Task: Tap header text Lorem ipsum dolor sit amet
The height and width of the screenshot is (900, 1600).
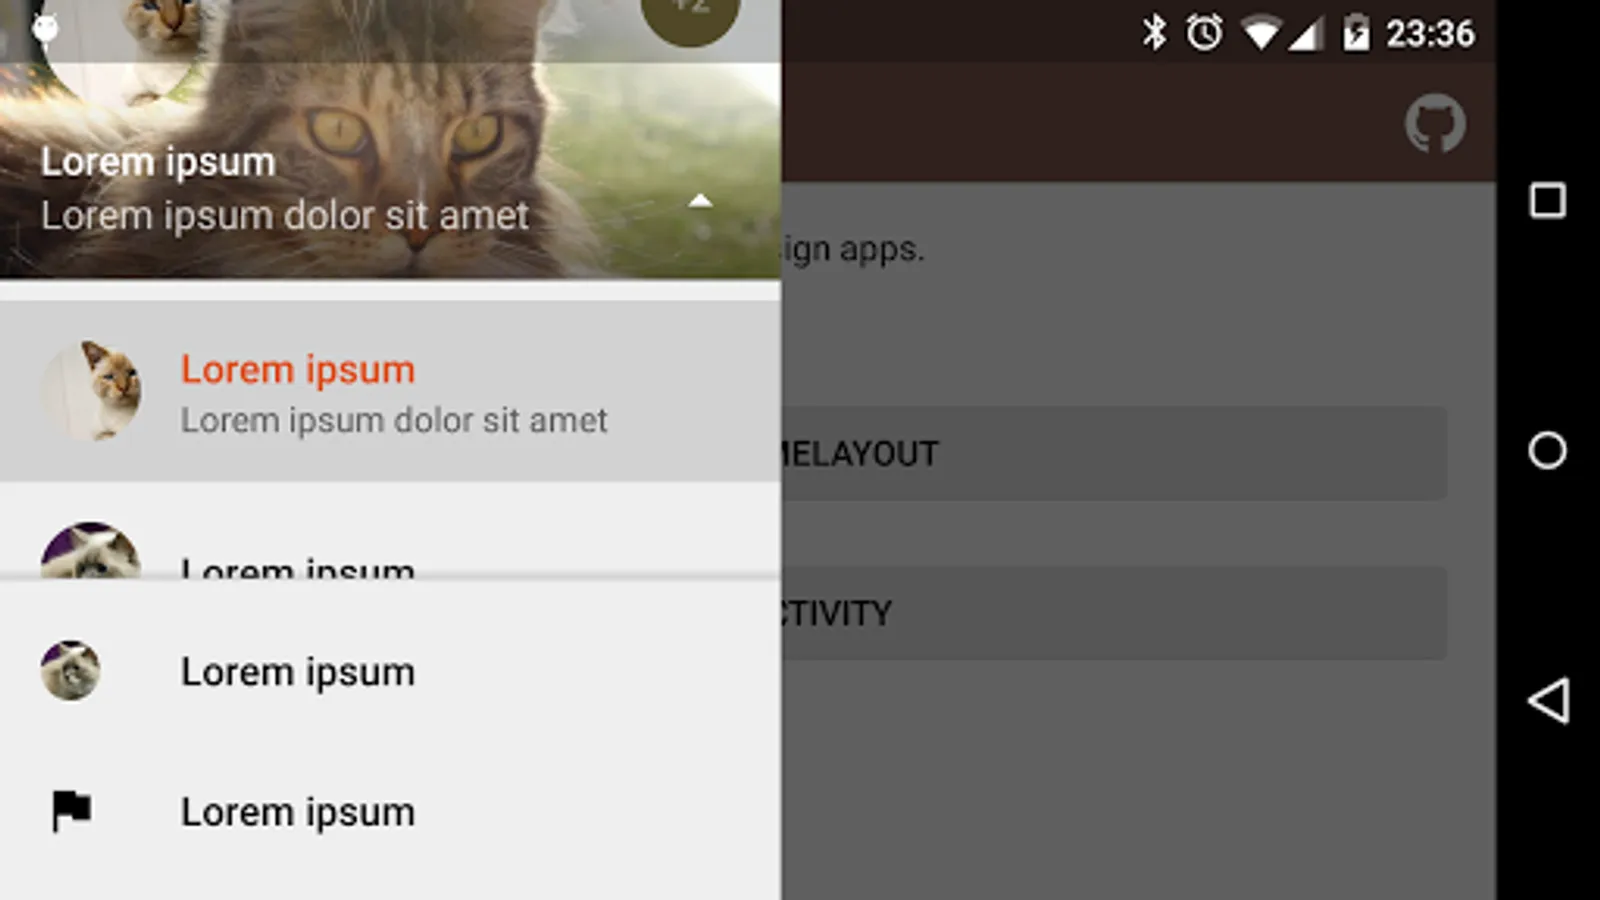Action: pyautogui.click(x=285, y=216)
